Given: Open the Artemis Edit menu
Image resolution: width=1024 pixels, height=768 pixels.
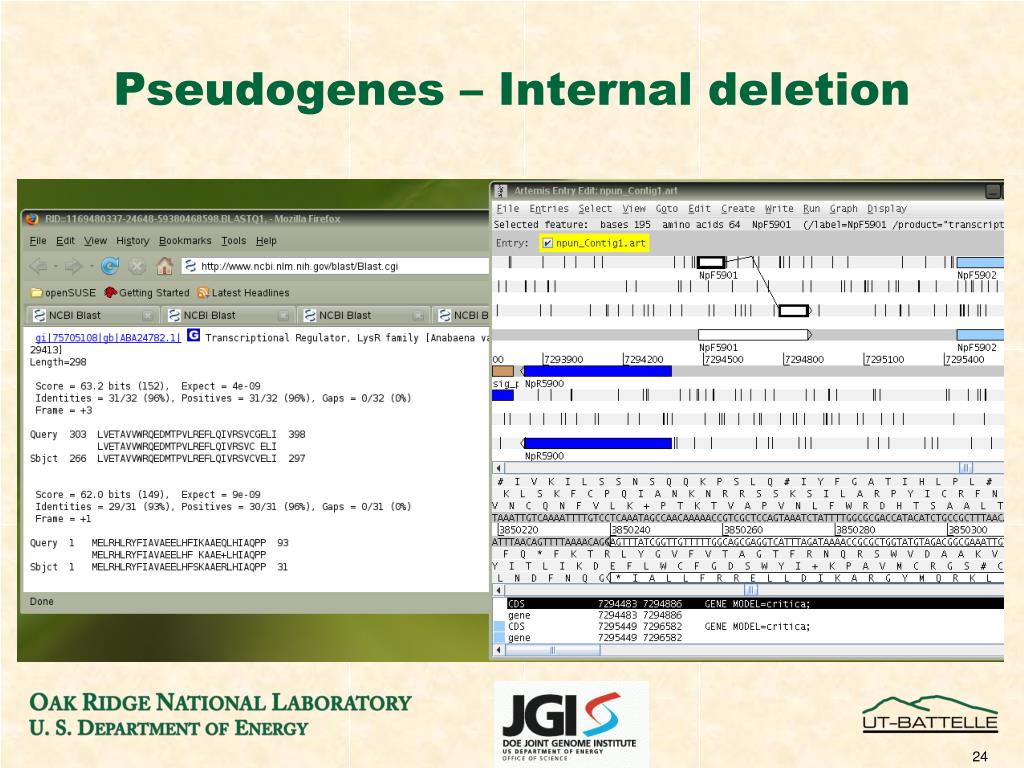Looking at the screenshot, I should [699, 208].
